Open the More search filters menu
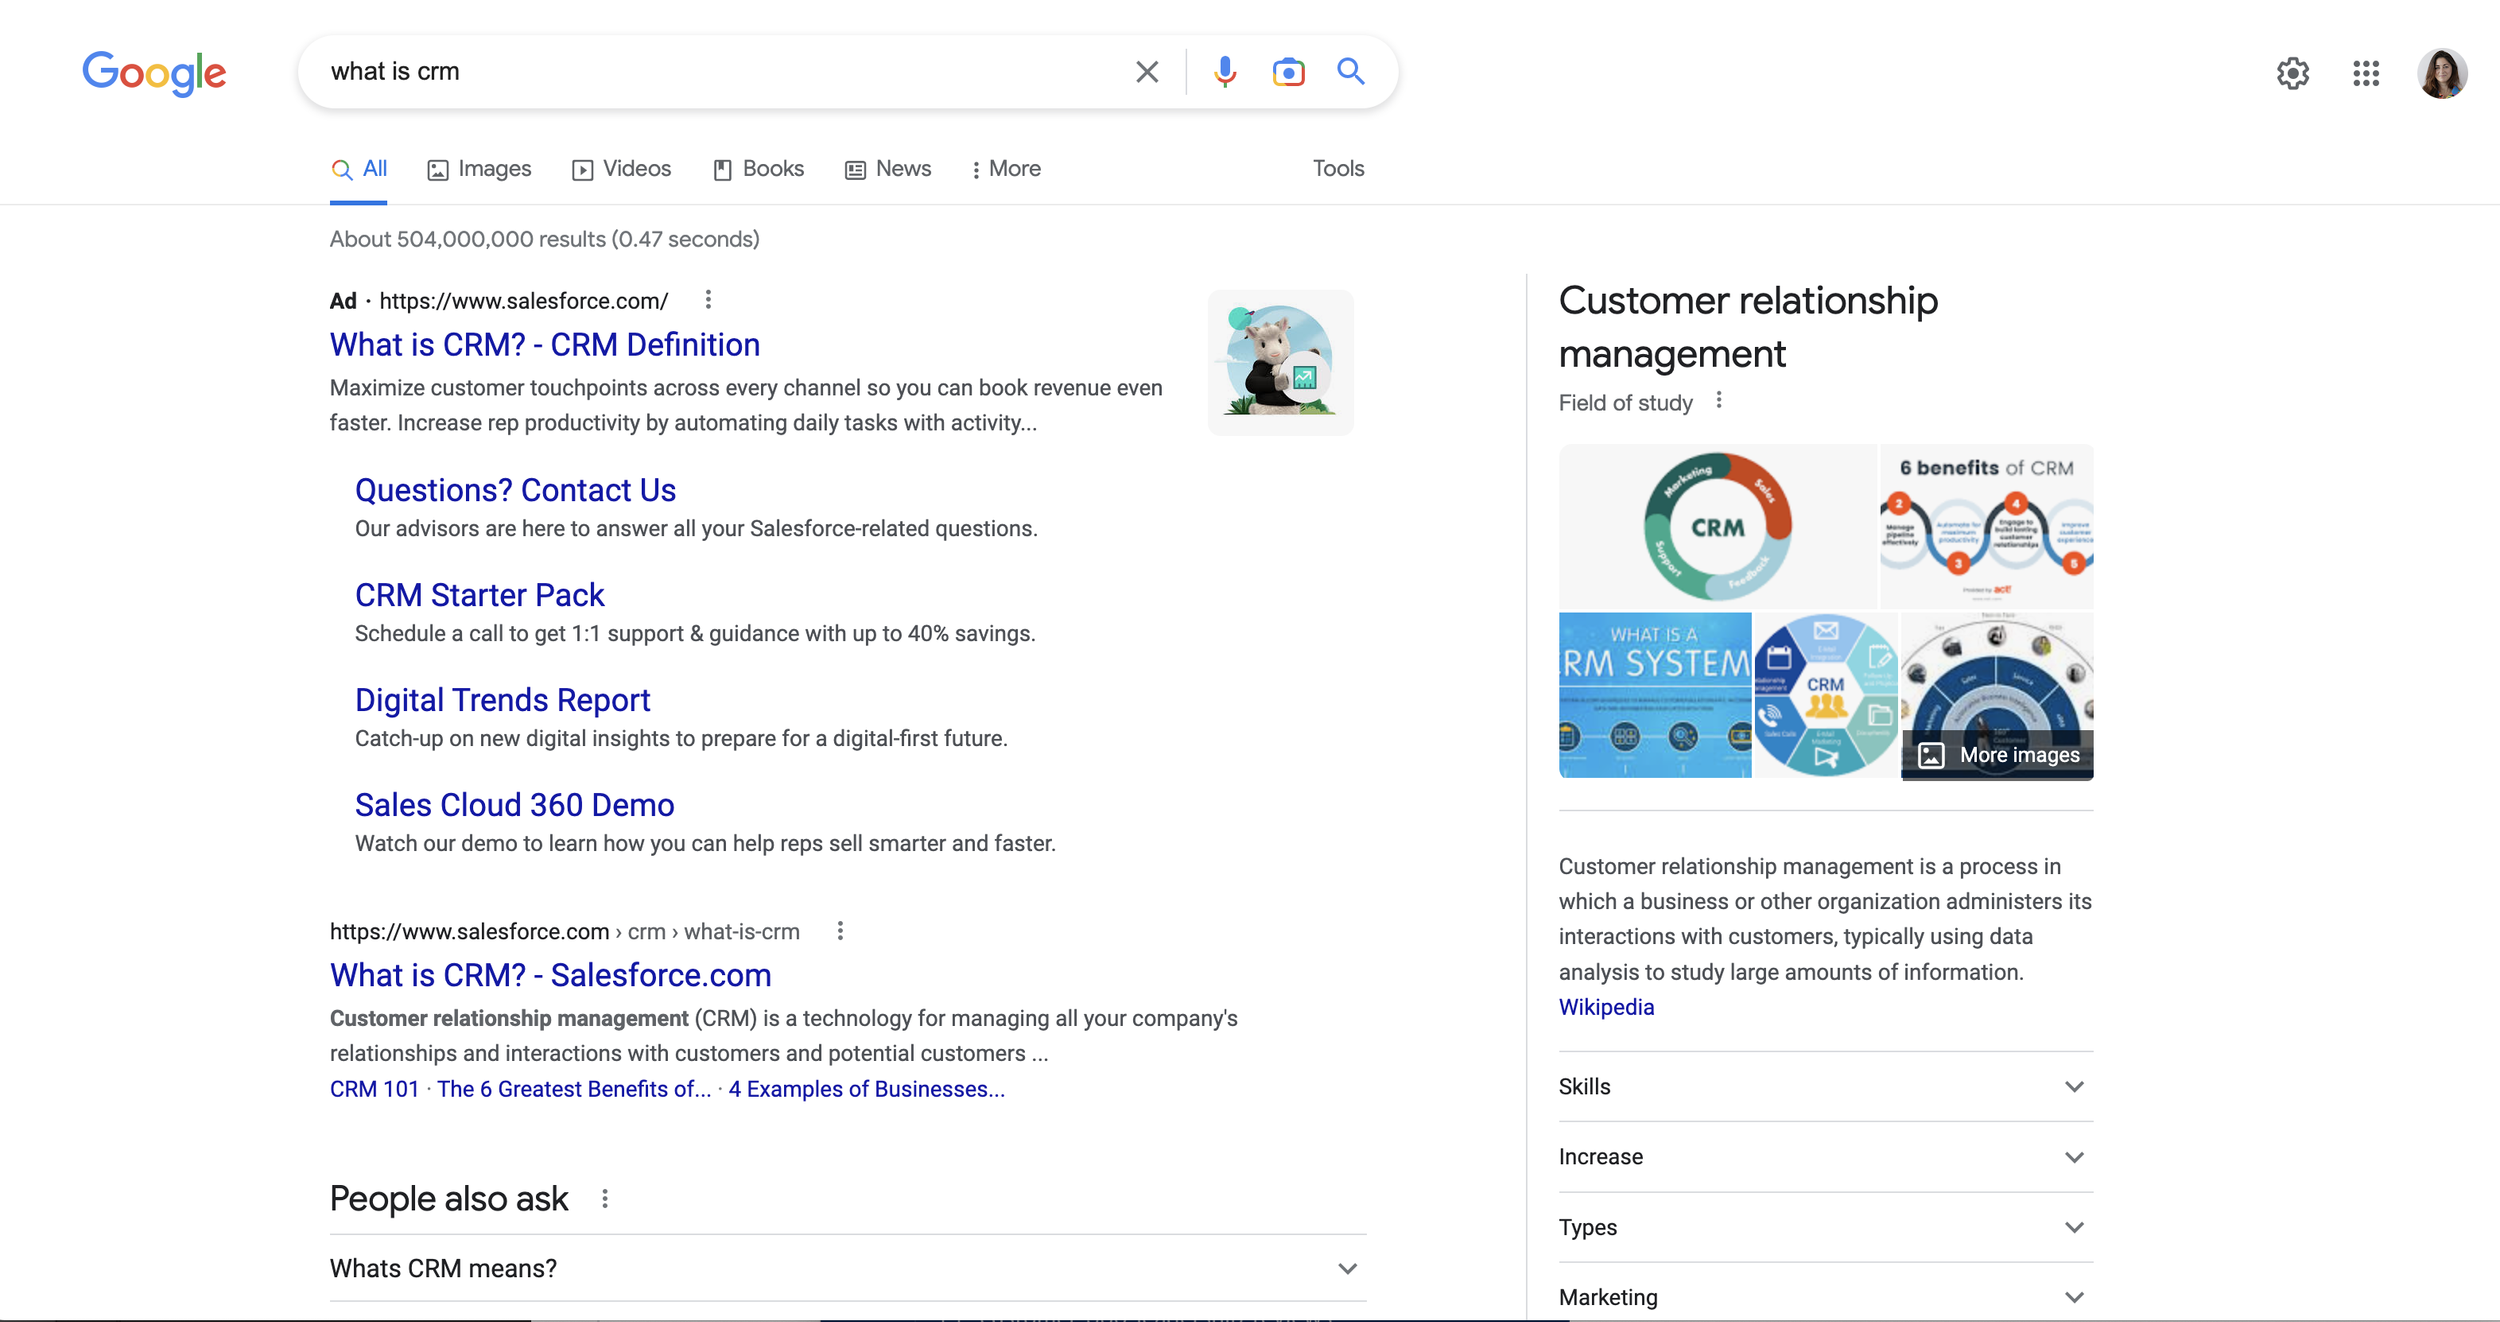2500x1322 pixels. coord(1005,169)
